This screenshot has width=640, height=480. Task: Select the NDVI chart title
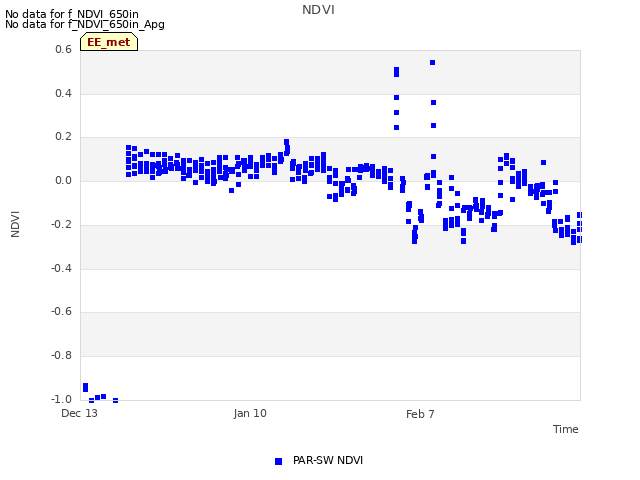pos(318,10)
